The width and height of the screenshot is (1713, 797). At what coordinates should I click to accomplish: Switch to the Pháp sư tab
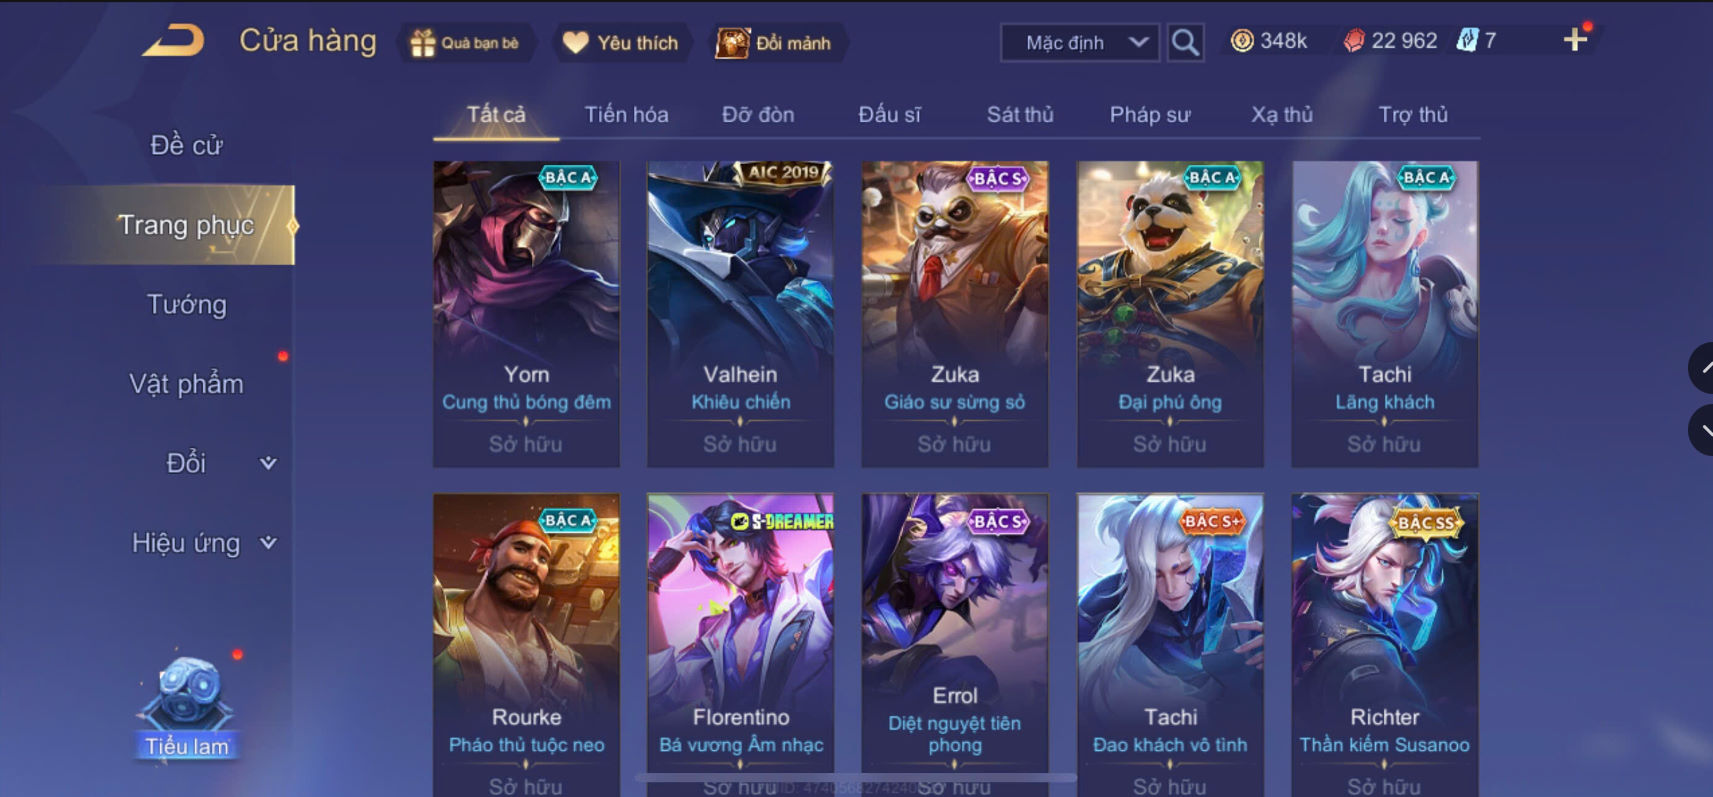click(1150, 115)
